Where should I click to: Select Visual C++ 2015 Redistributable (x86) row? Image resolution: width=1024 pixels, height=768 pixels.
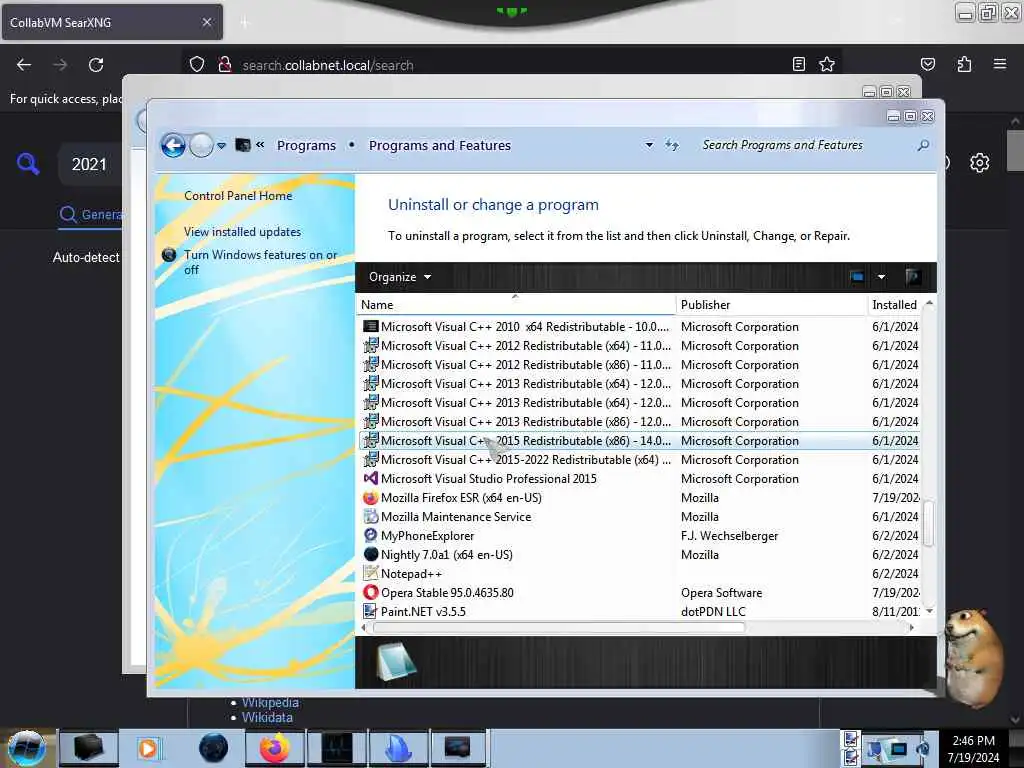(x=640, y=441)
